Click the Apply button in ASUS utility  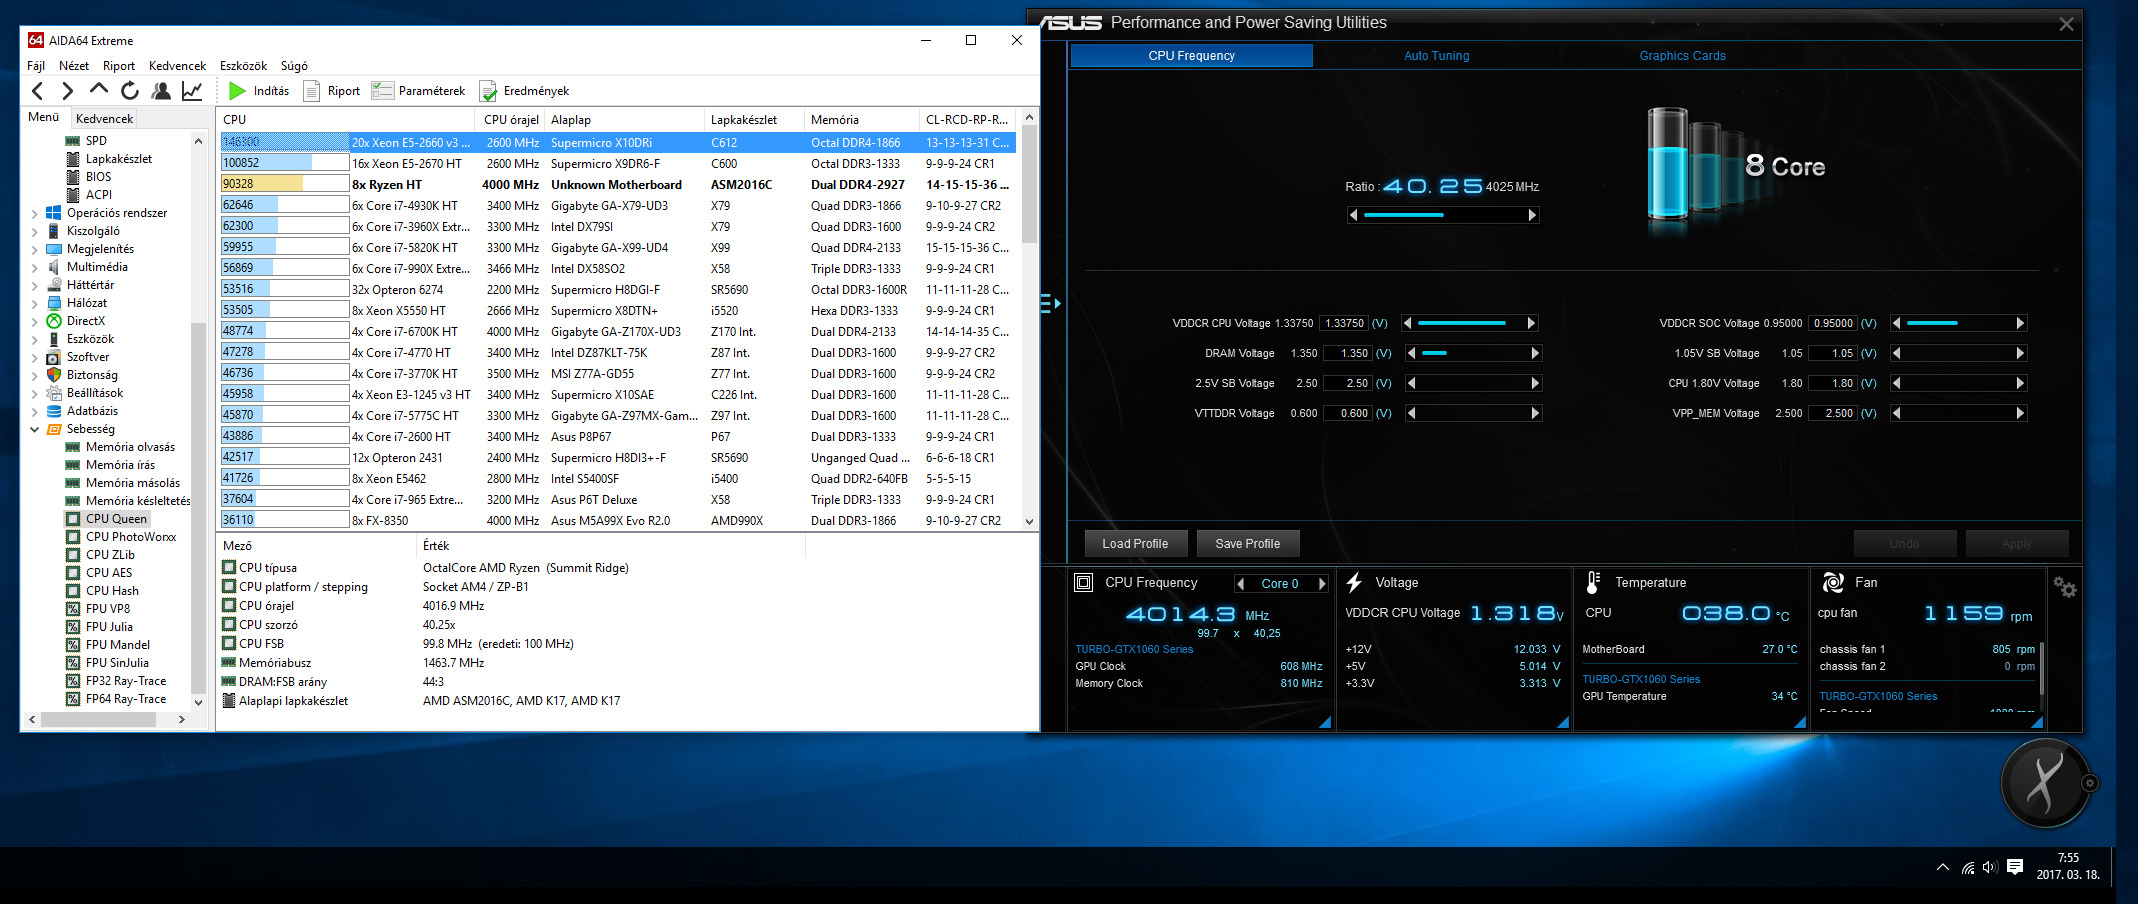pos(2016,544)
